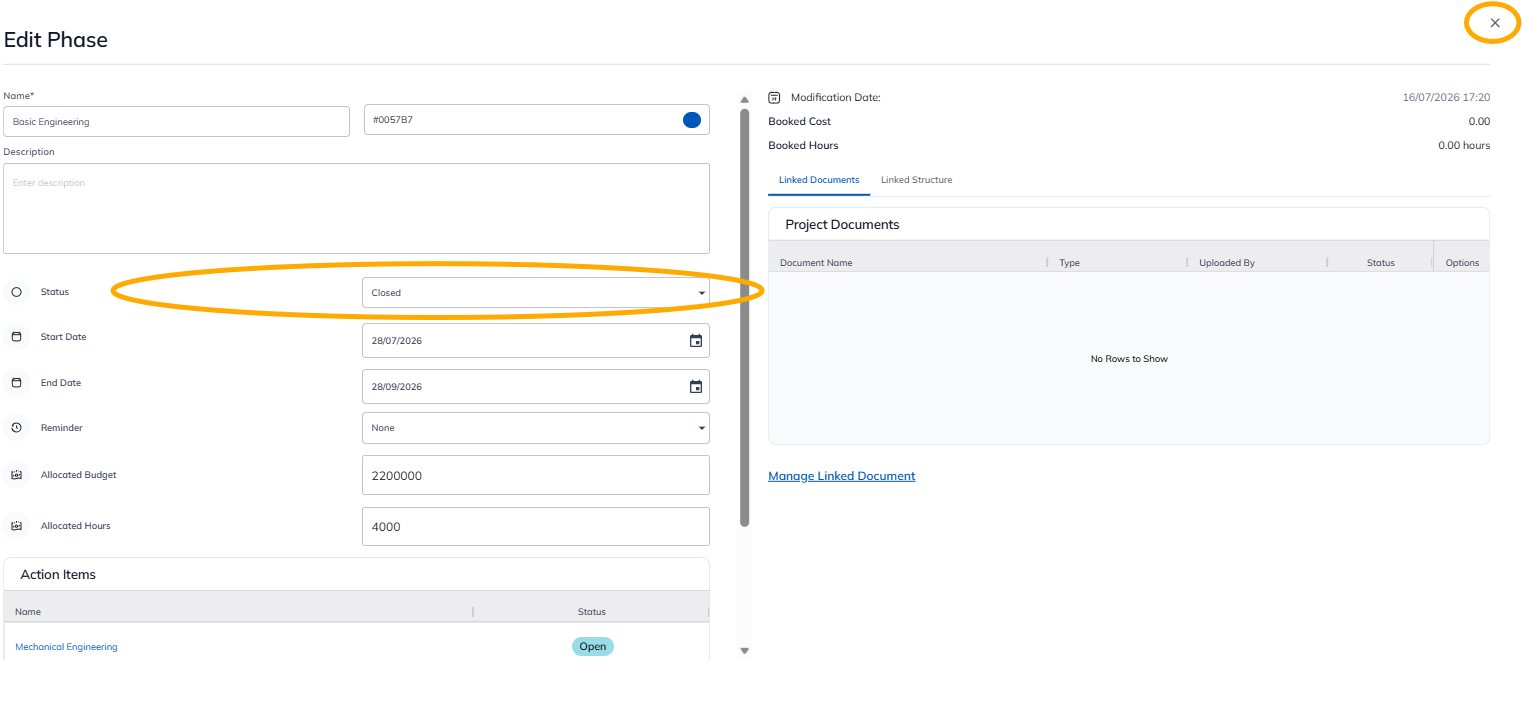Viewport: 1522px width, 702px height.
Task: Click the Allocated Budget icon
Action: point(16,475)
